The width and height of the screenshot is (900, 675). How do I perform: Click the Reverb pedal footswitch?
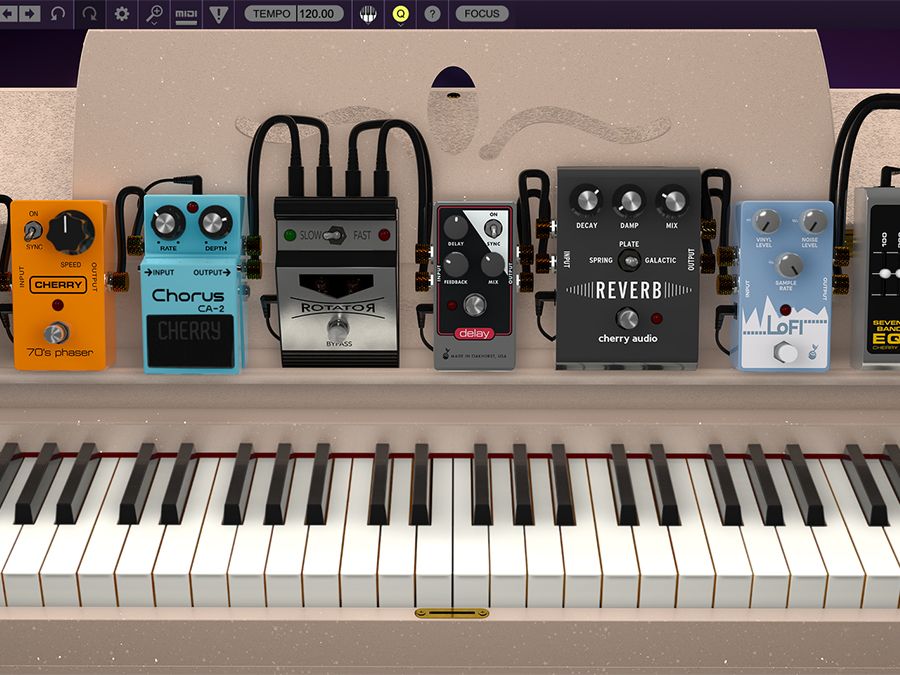point(627,318)
